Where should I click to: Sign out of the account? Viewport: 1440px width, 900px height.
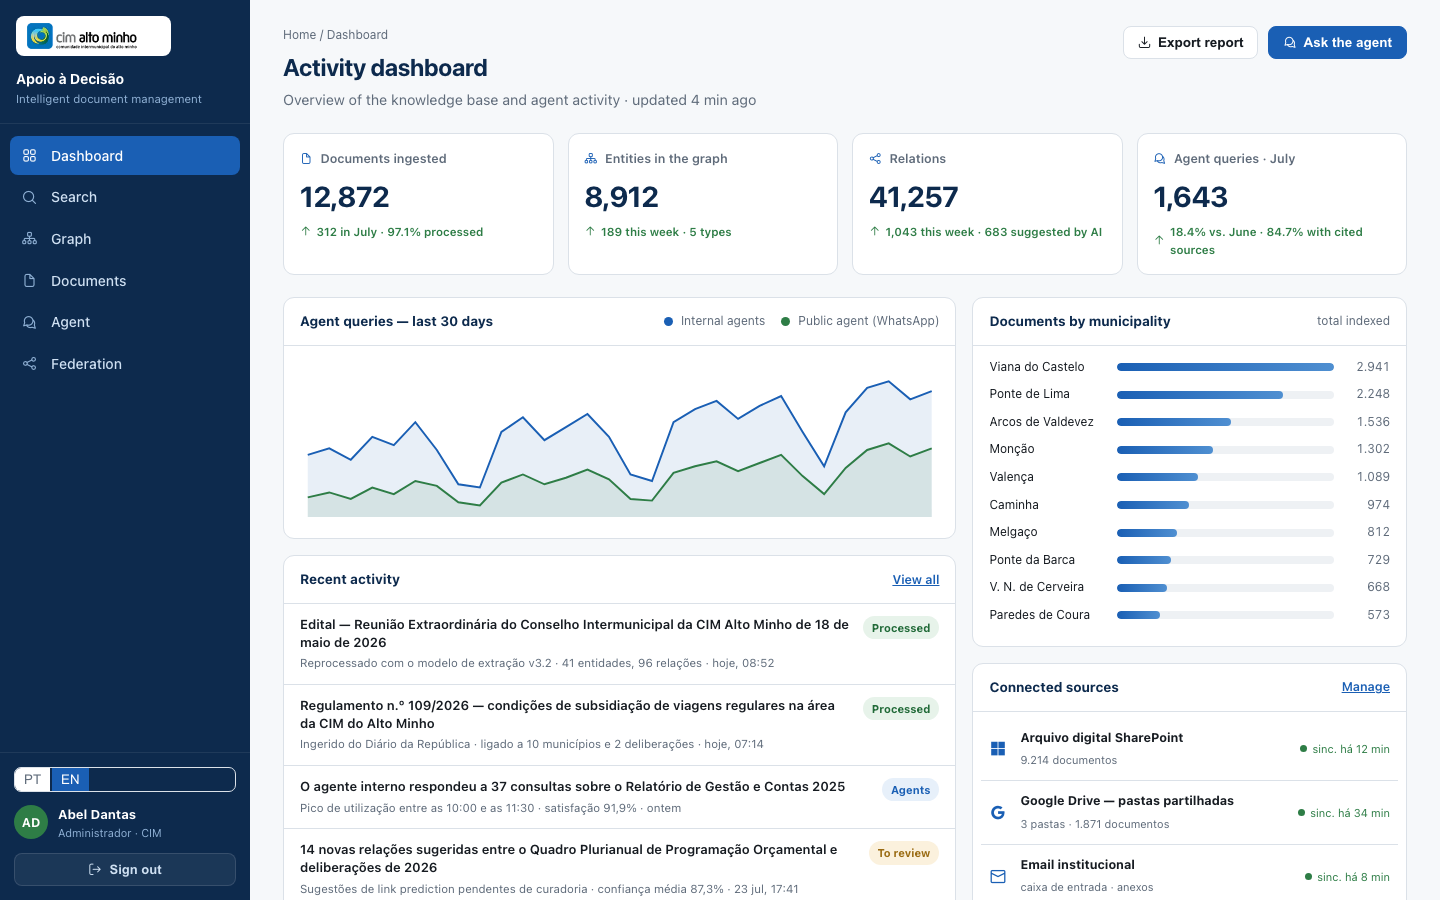[125, 869]
